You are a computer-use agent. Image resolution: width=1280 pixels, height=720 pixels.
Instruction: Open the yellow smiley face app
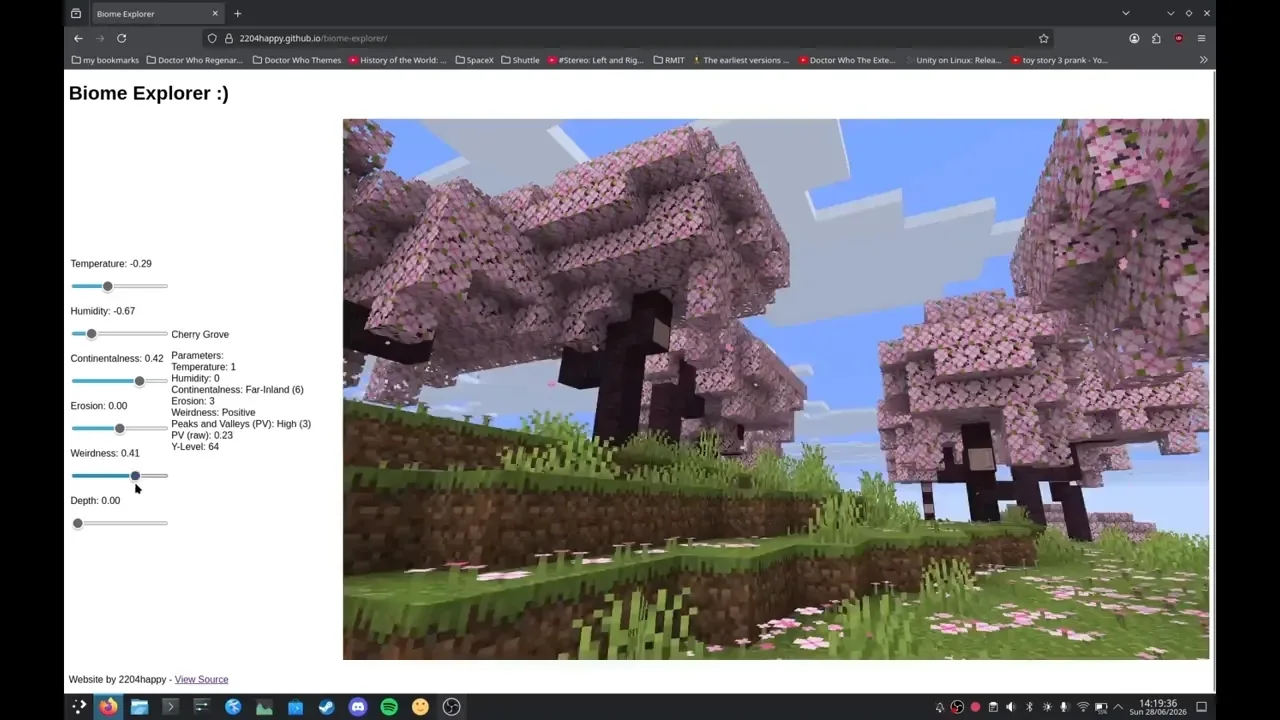[x=420, y=707]
